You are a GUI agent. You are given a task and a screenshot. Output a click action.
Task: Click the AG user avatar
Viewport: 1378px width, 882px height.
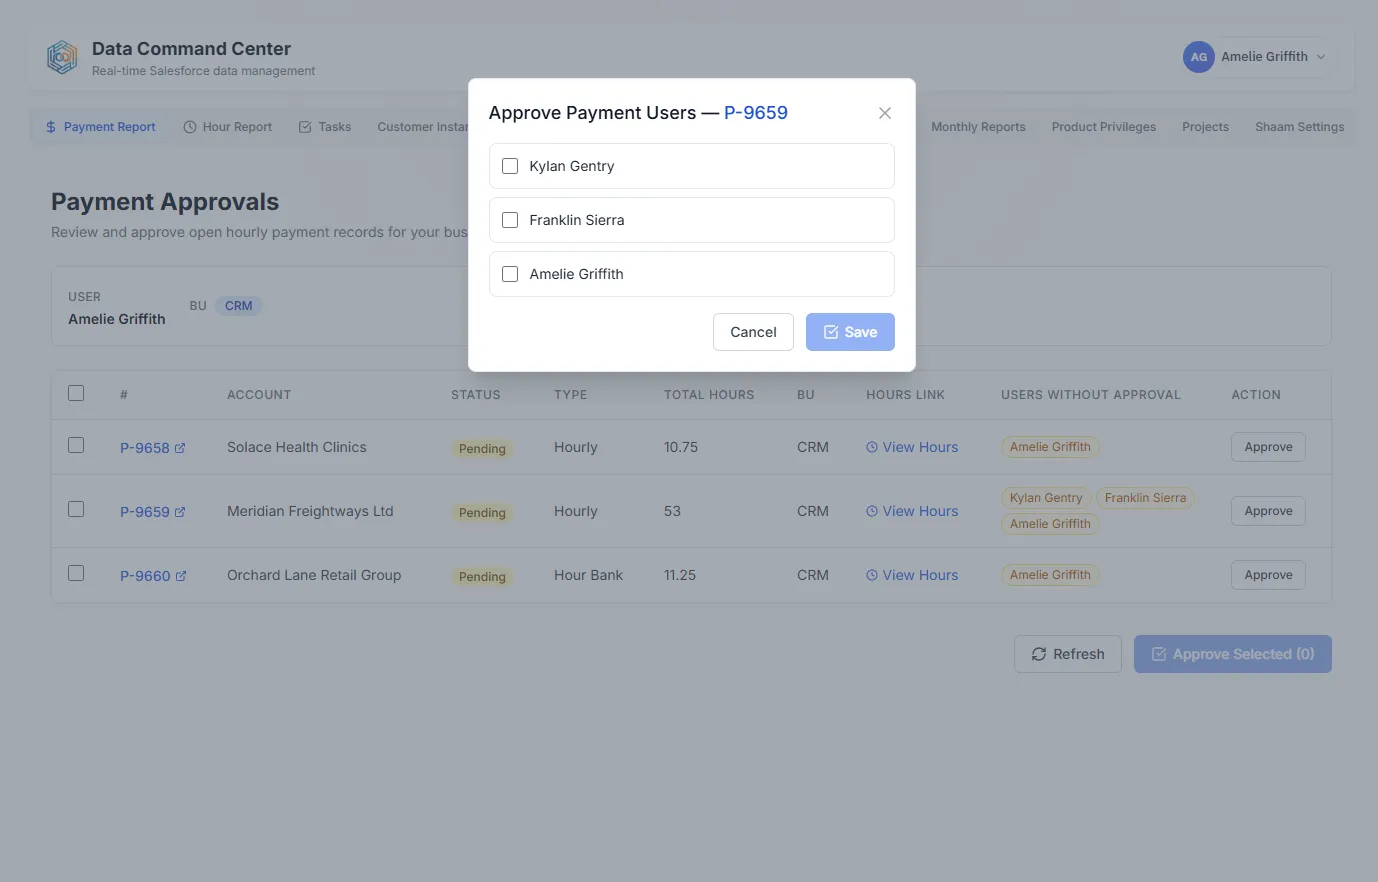1198,57
